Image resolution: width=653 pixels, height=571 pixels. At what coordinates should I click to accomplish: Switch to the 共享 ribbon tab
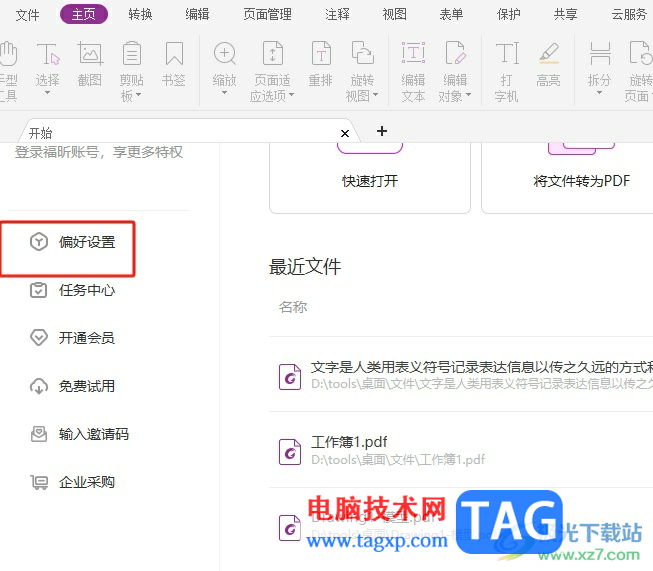[566, 15]
